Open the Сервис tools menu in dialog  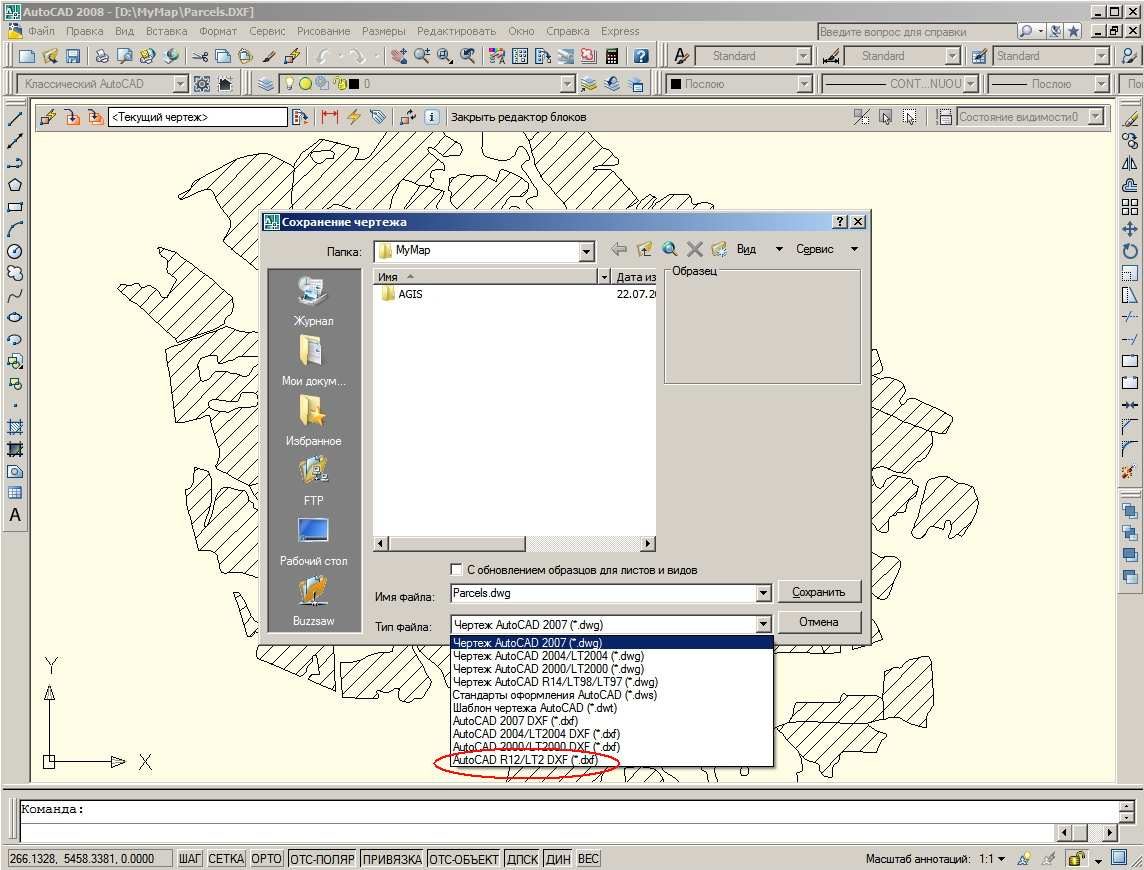click(x=827, y=250)
